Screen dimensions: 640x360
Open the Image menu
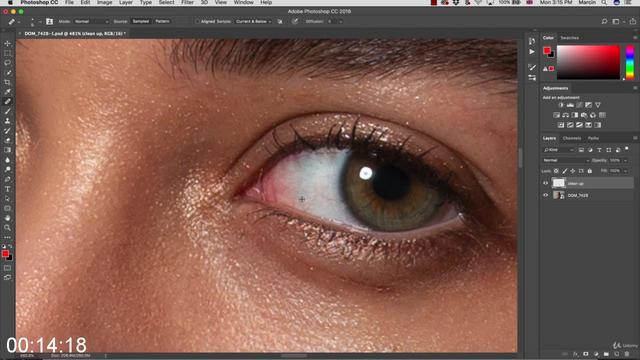104,2
